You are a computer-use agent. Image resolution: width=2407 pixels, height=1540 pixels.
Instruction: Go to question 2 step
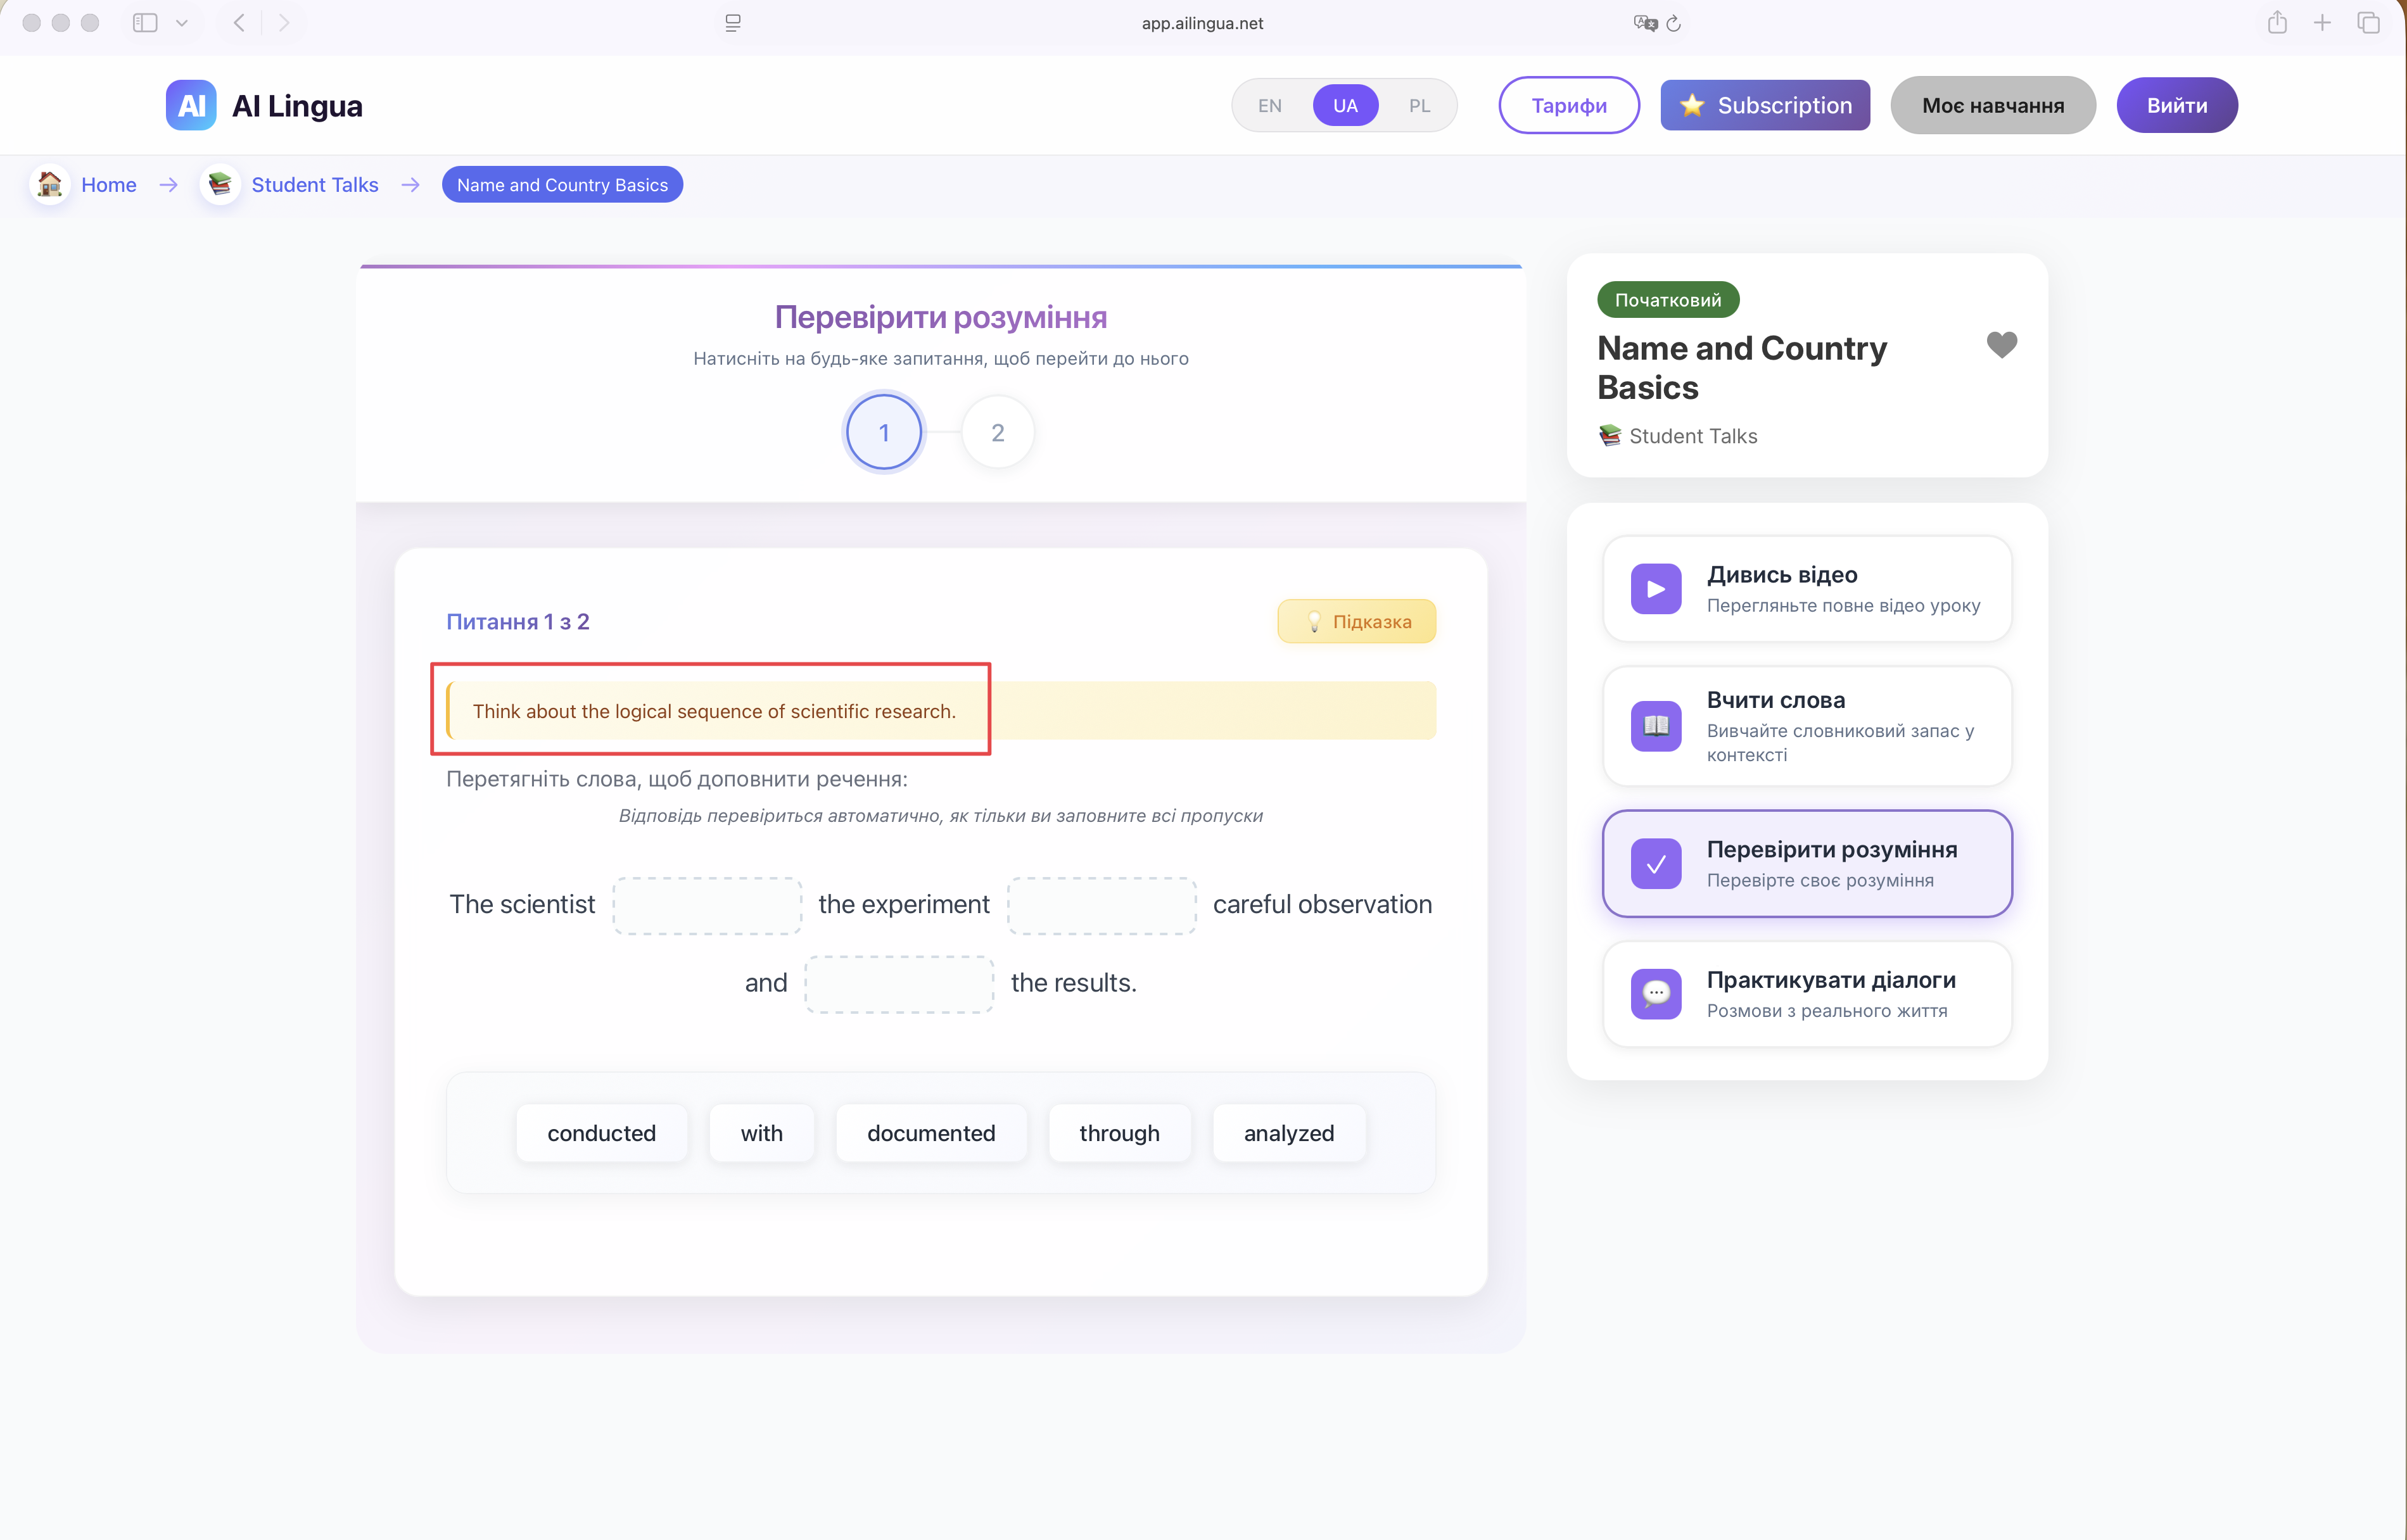(997, 433)
